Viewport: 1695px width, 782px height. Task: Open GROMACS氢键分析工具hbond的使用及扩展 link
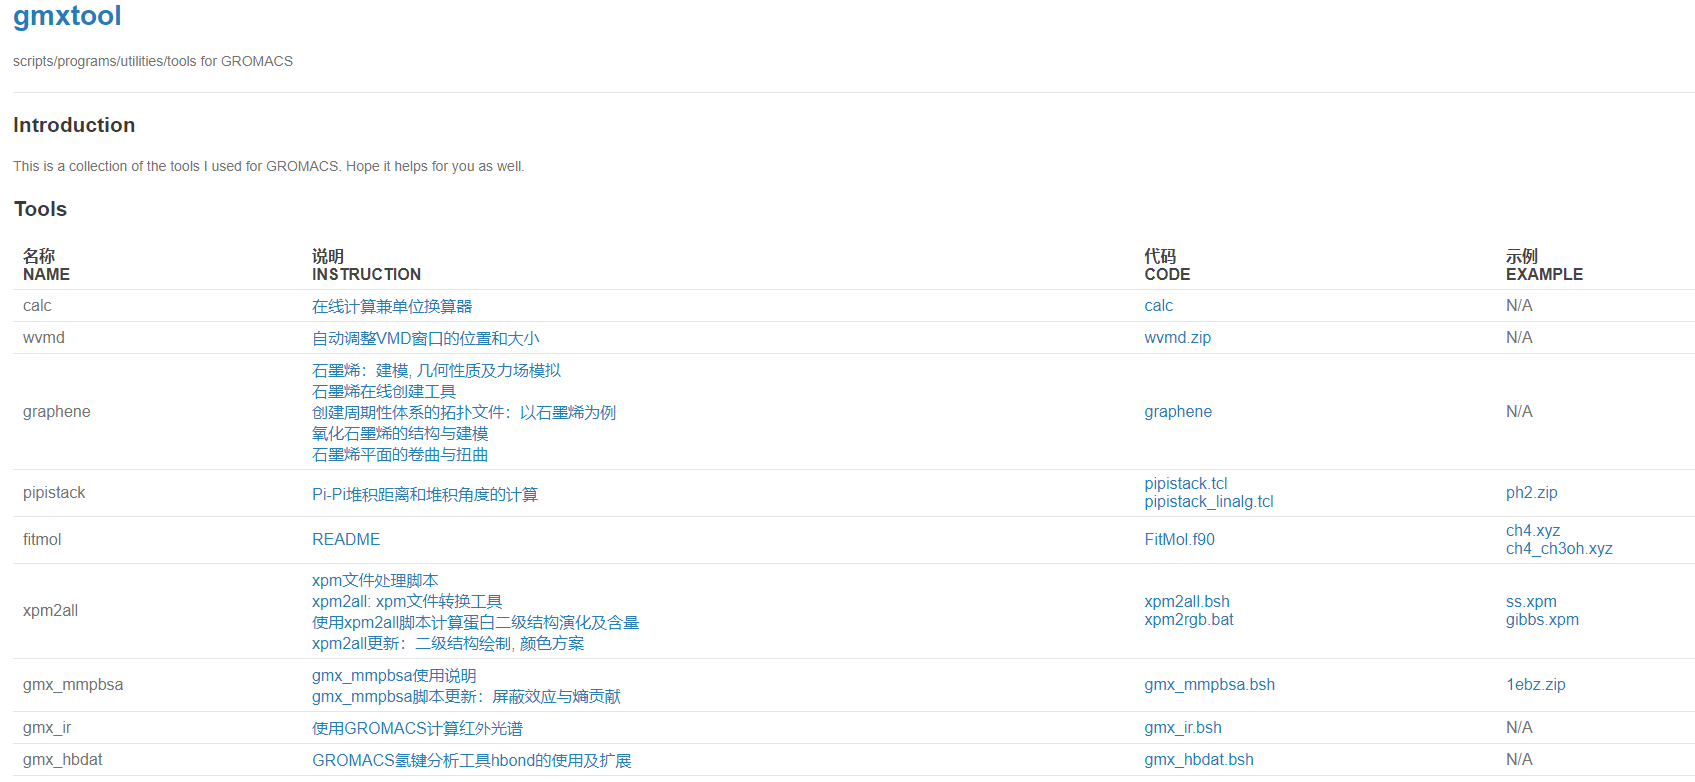coord(472,760)
